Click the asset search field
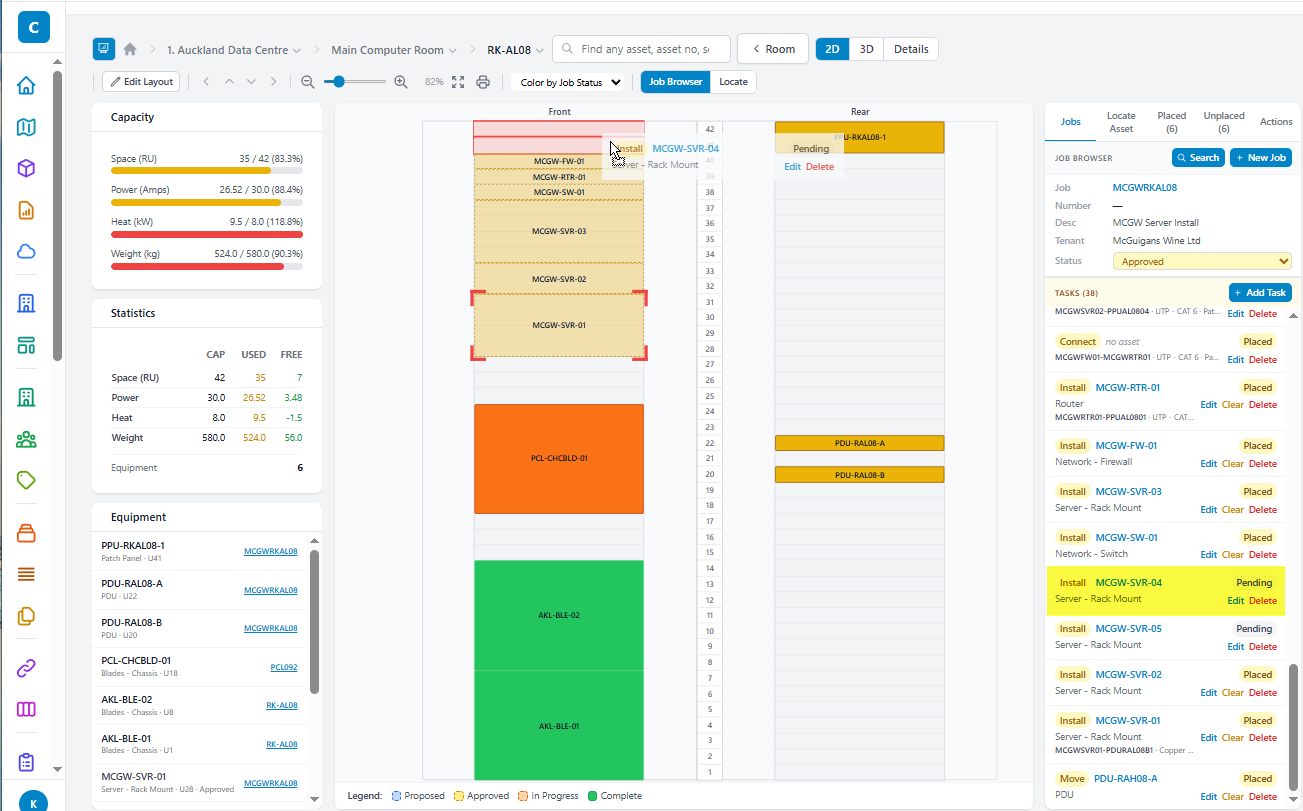 [641, 49]
